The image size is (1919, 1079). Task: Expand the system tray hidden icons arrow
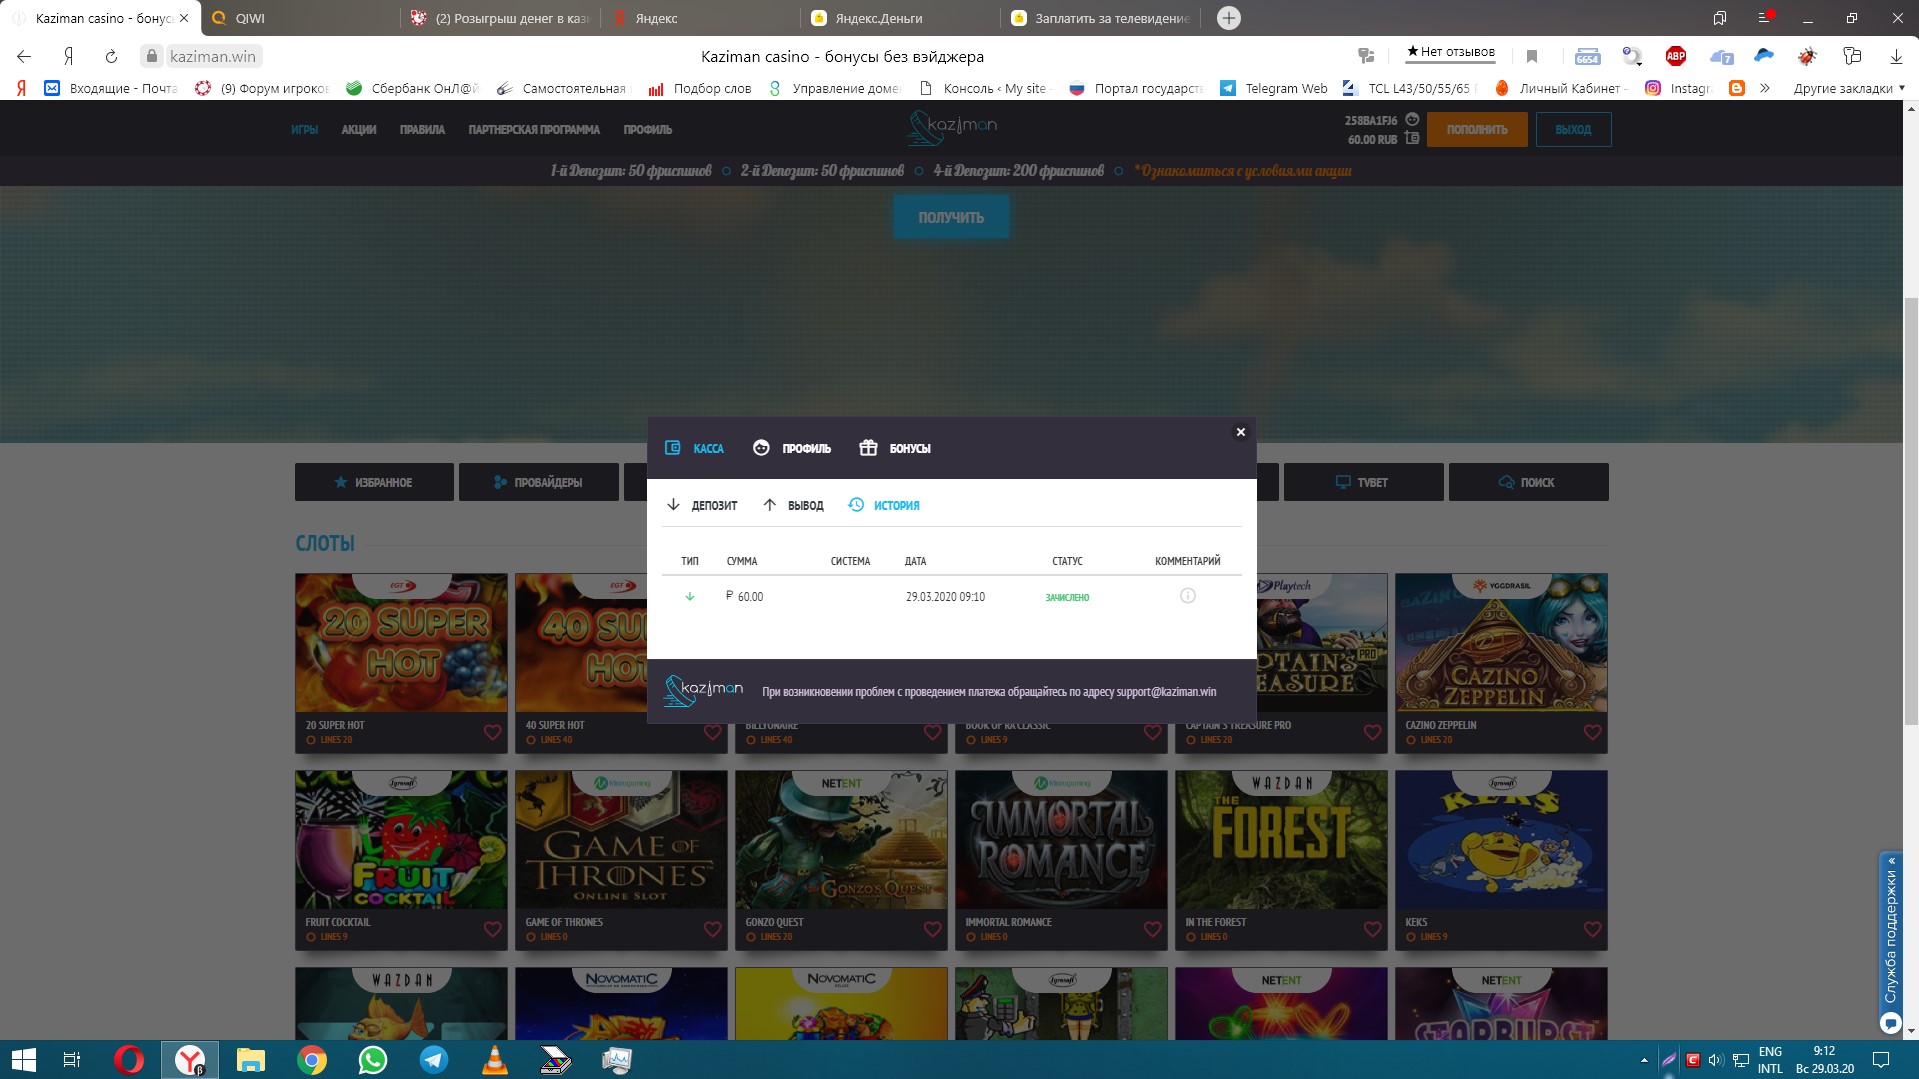(x=1644, y=1060)
